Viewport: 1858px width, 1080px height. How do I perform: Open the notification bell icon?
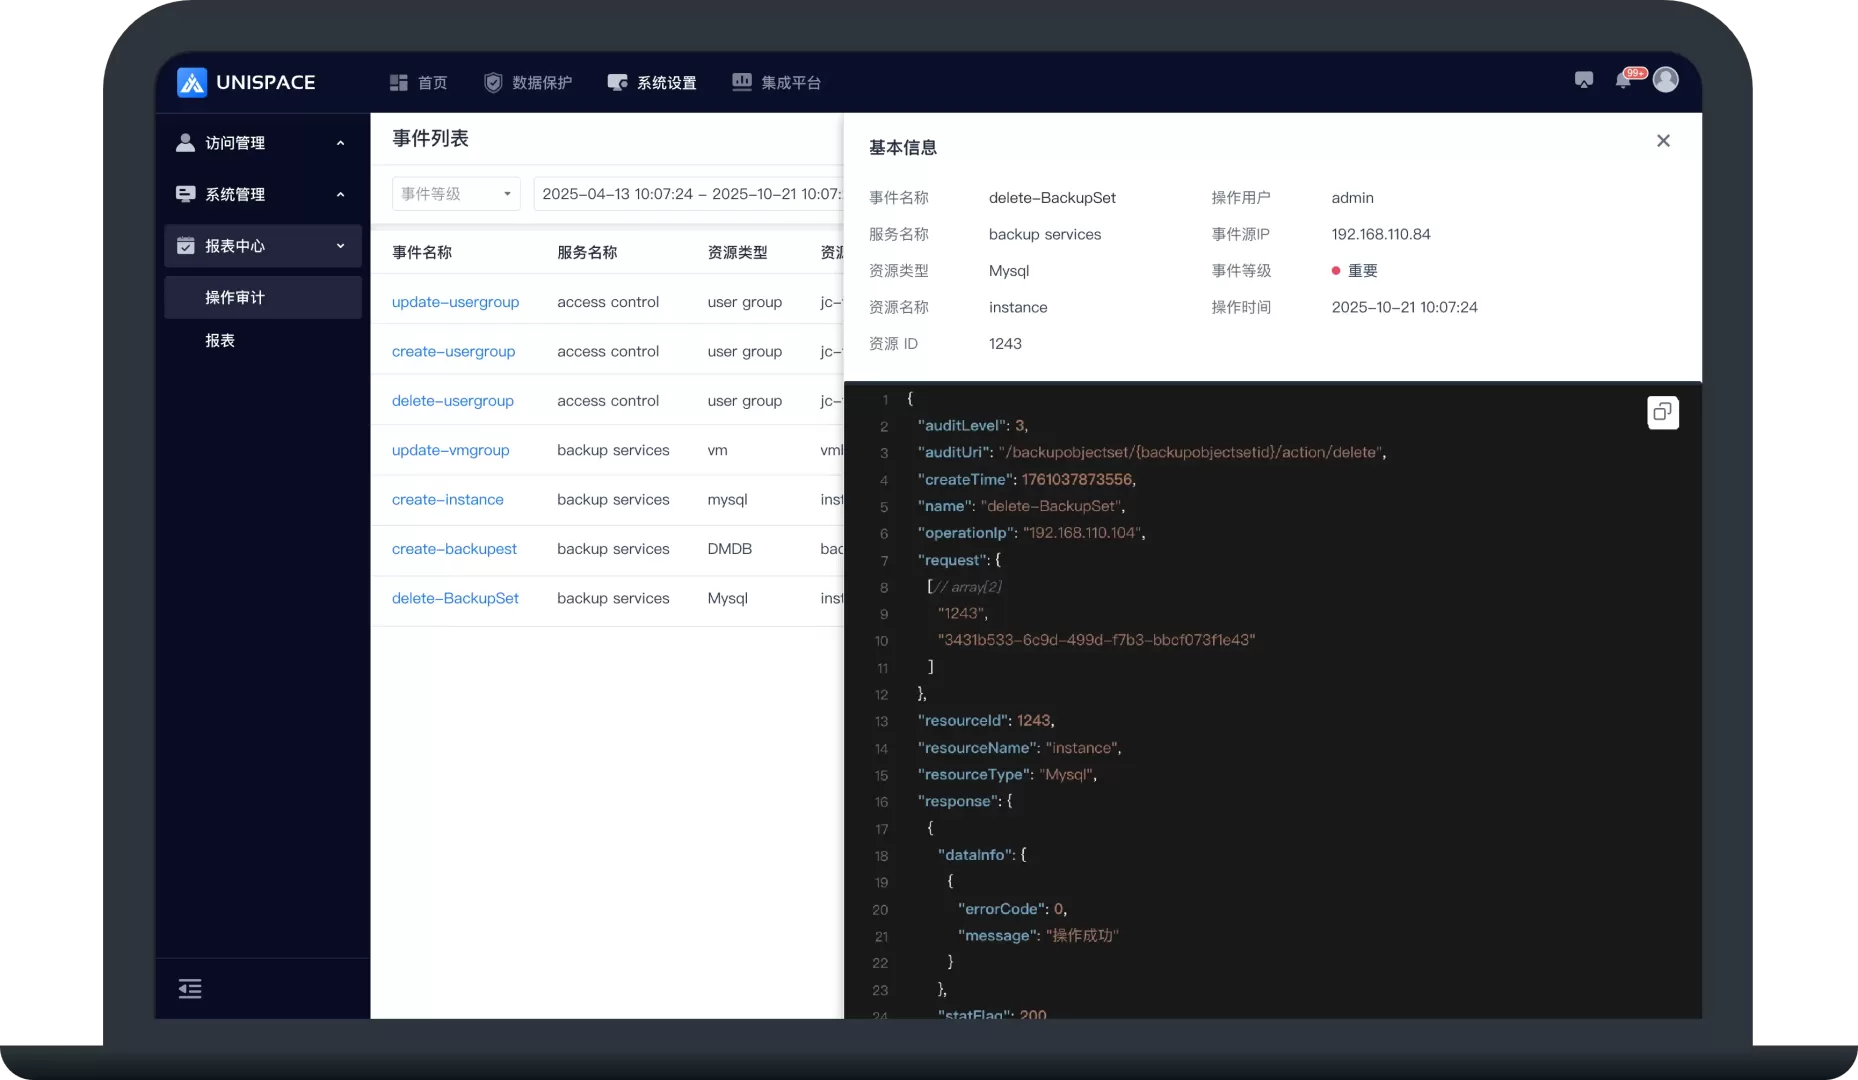click(1623, 80)
